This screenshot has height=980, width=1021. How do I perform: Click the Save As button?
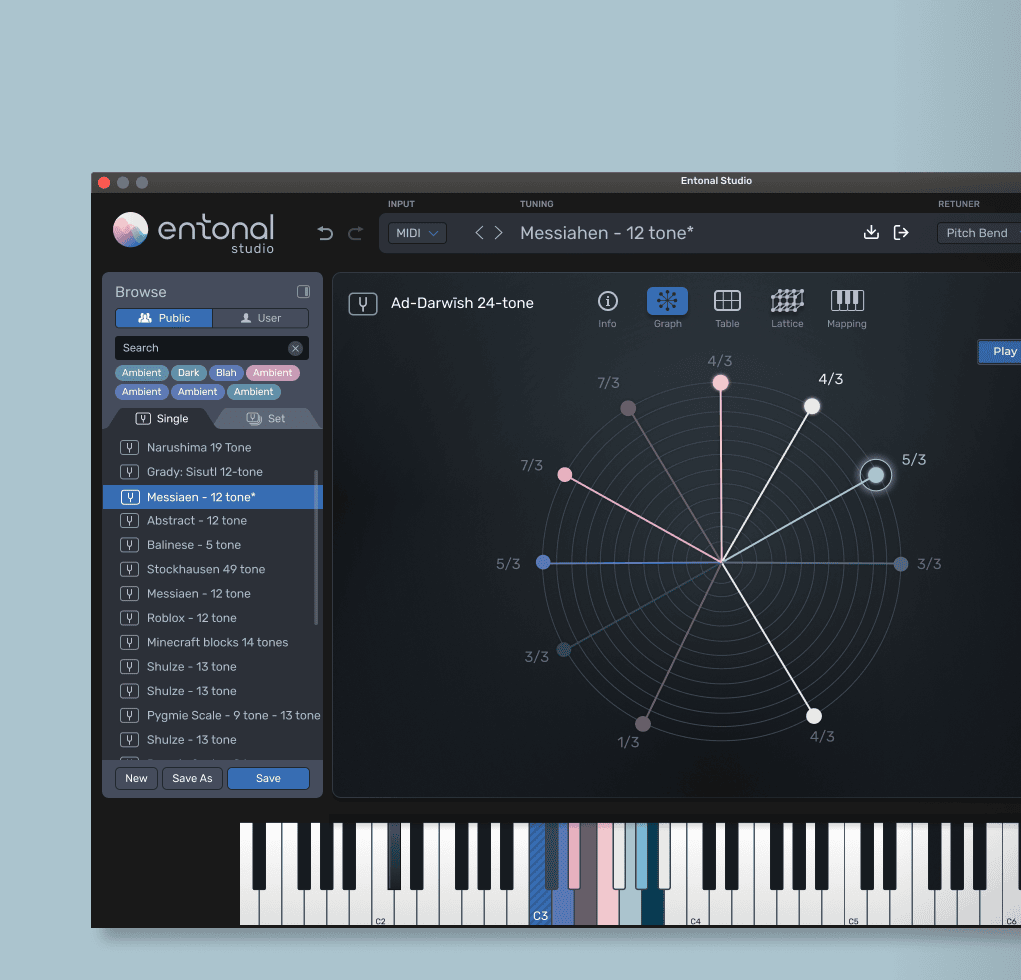[x=192, y=778]
